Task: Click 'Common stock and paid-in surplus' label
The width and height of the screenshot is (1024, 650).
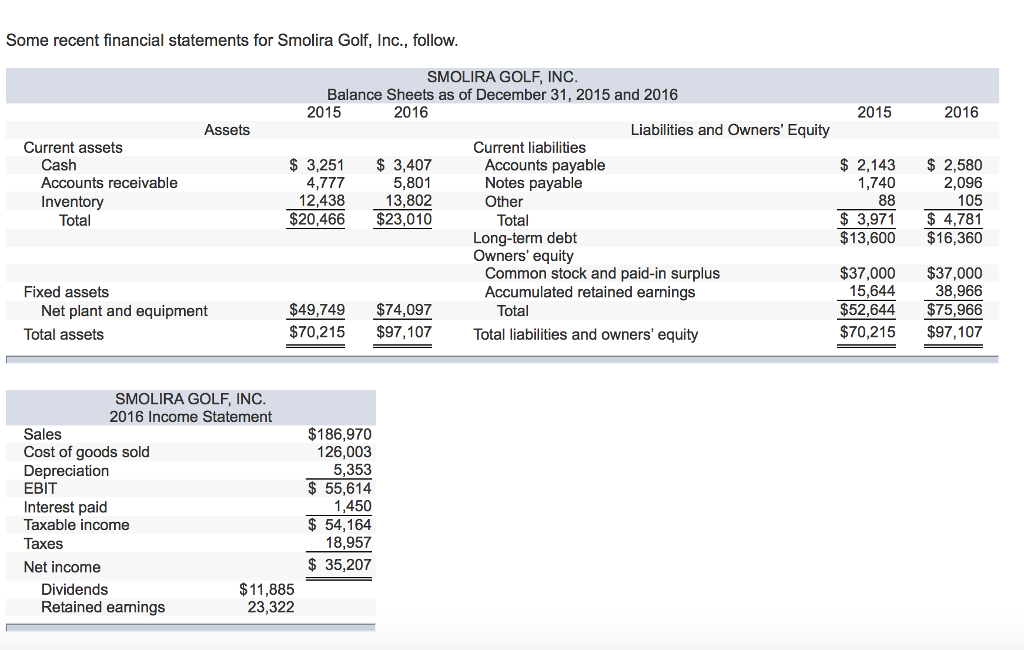Action: pos(602,273)
